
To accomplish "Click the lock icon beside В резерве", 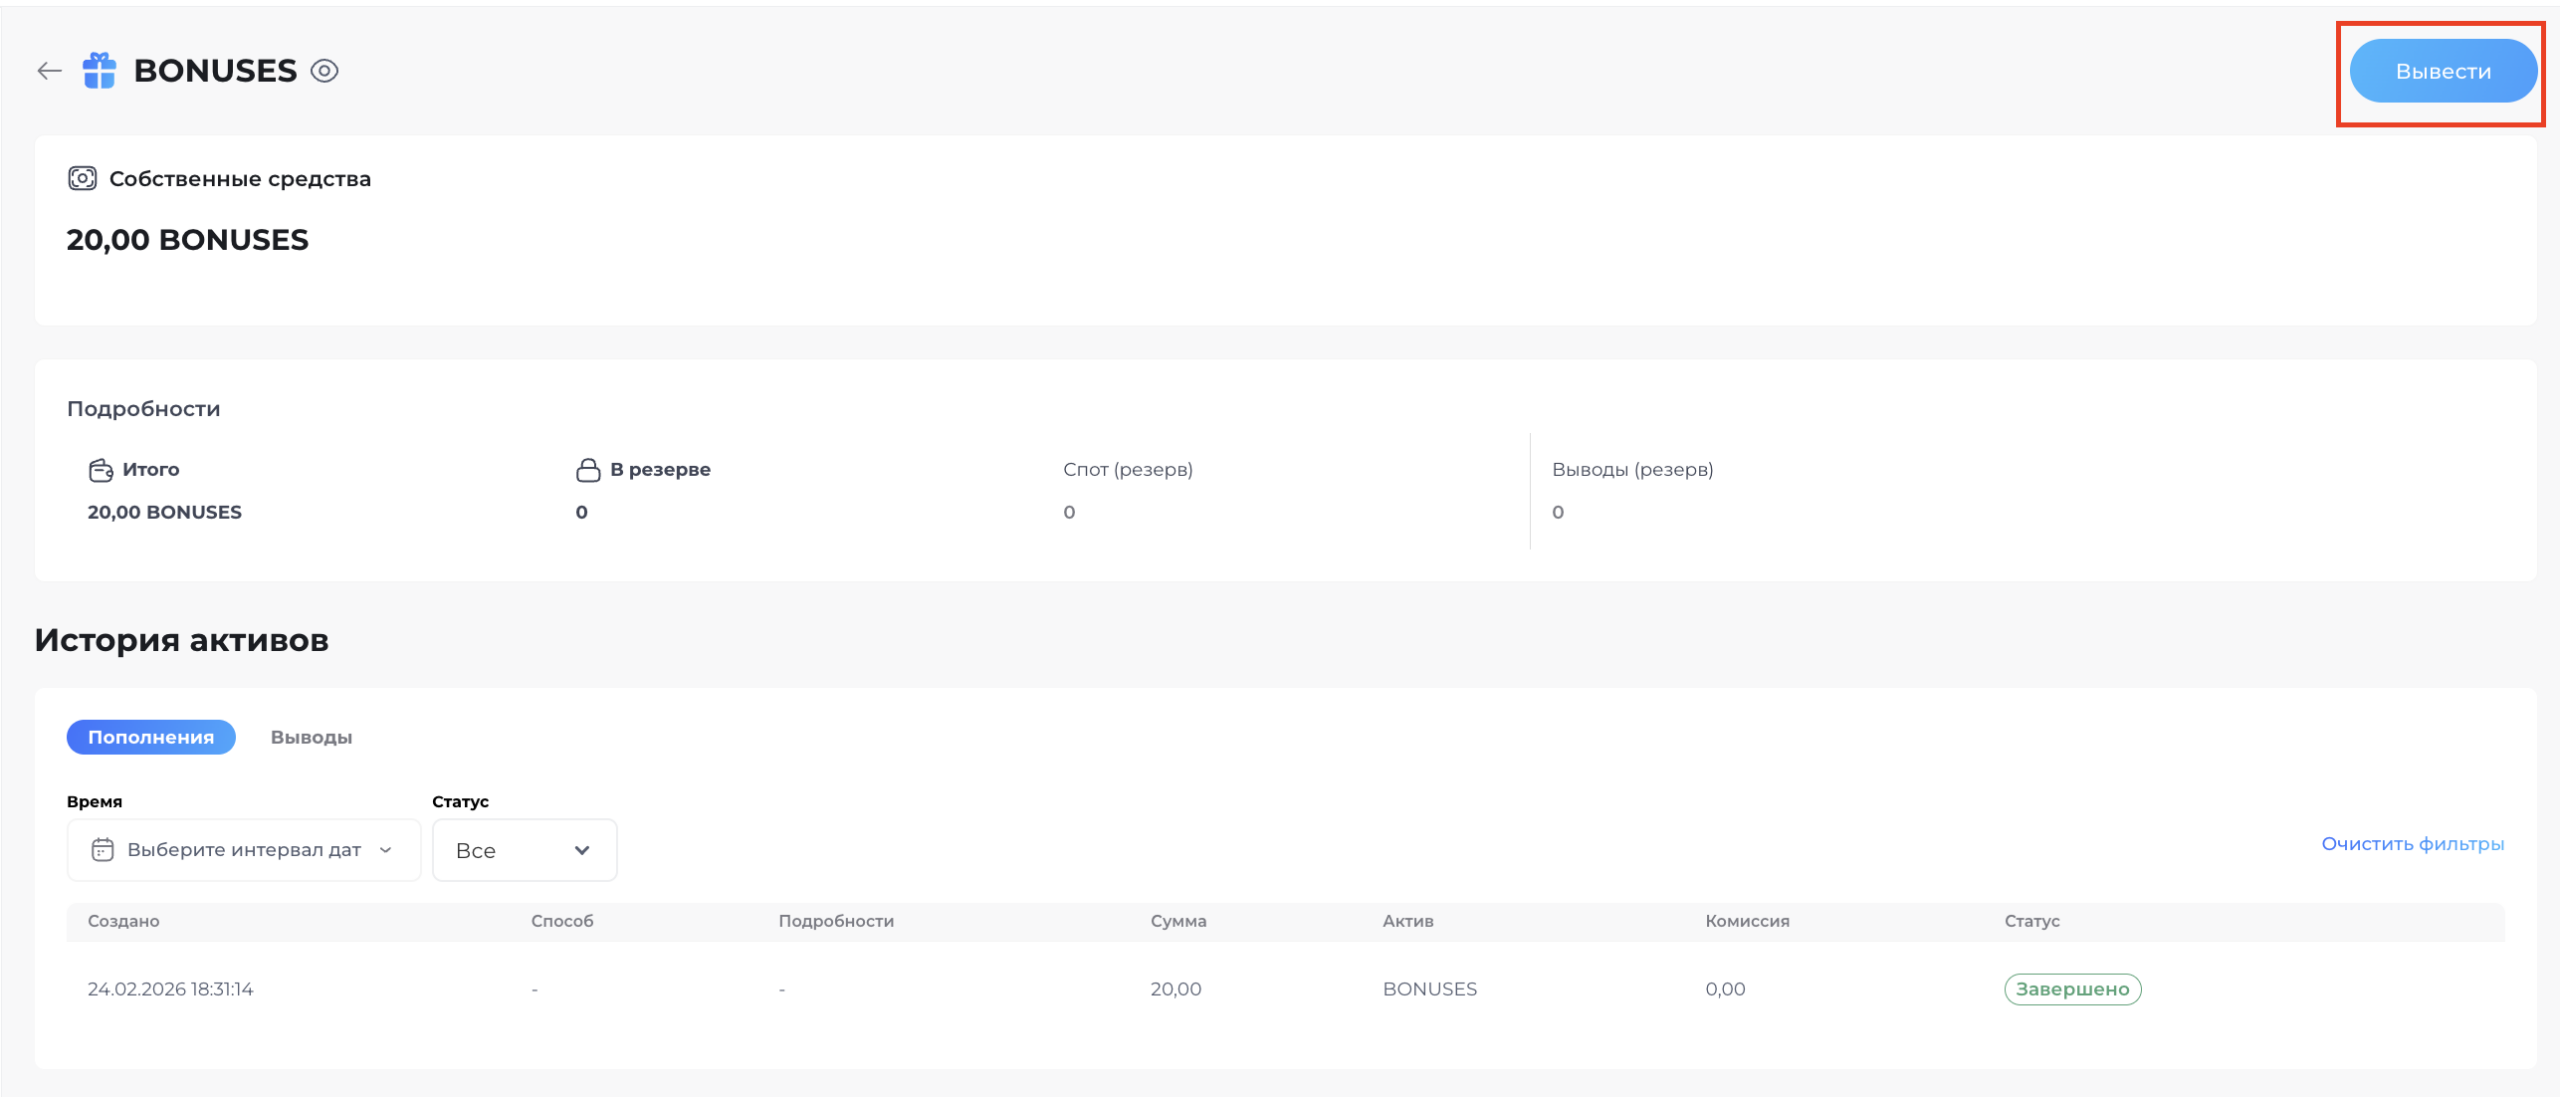I will click(588, 470).
